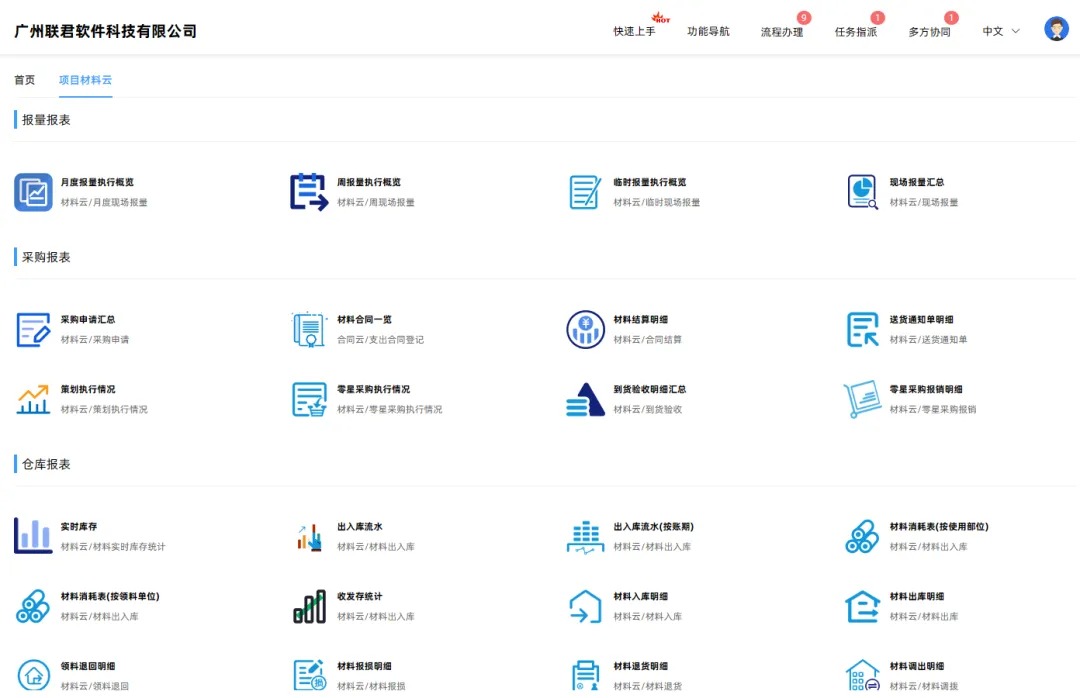This screenshot has height=698, width=1080.
Task: Select 材料合同一览 under 采购报表
Action: coord(309,329)
